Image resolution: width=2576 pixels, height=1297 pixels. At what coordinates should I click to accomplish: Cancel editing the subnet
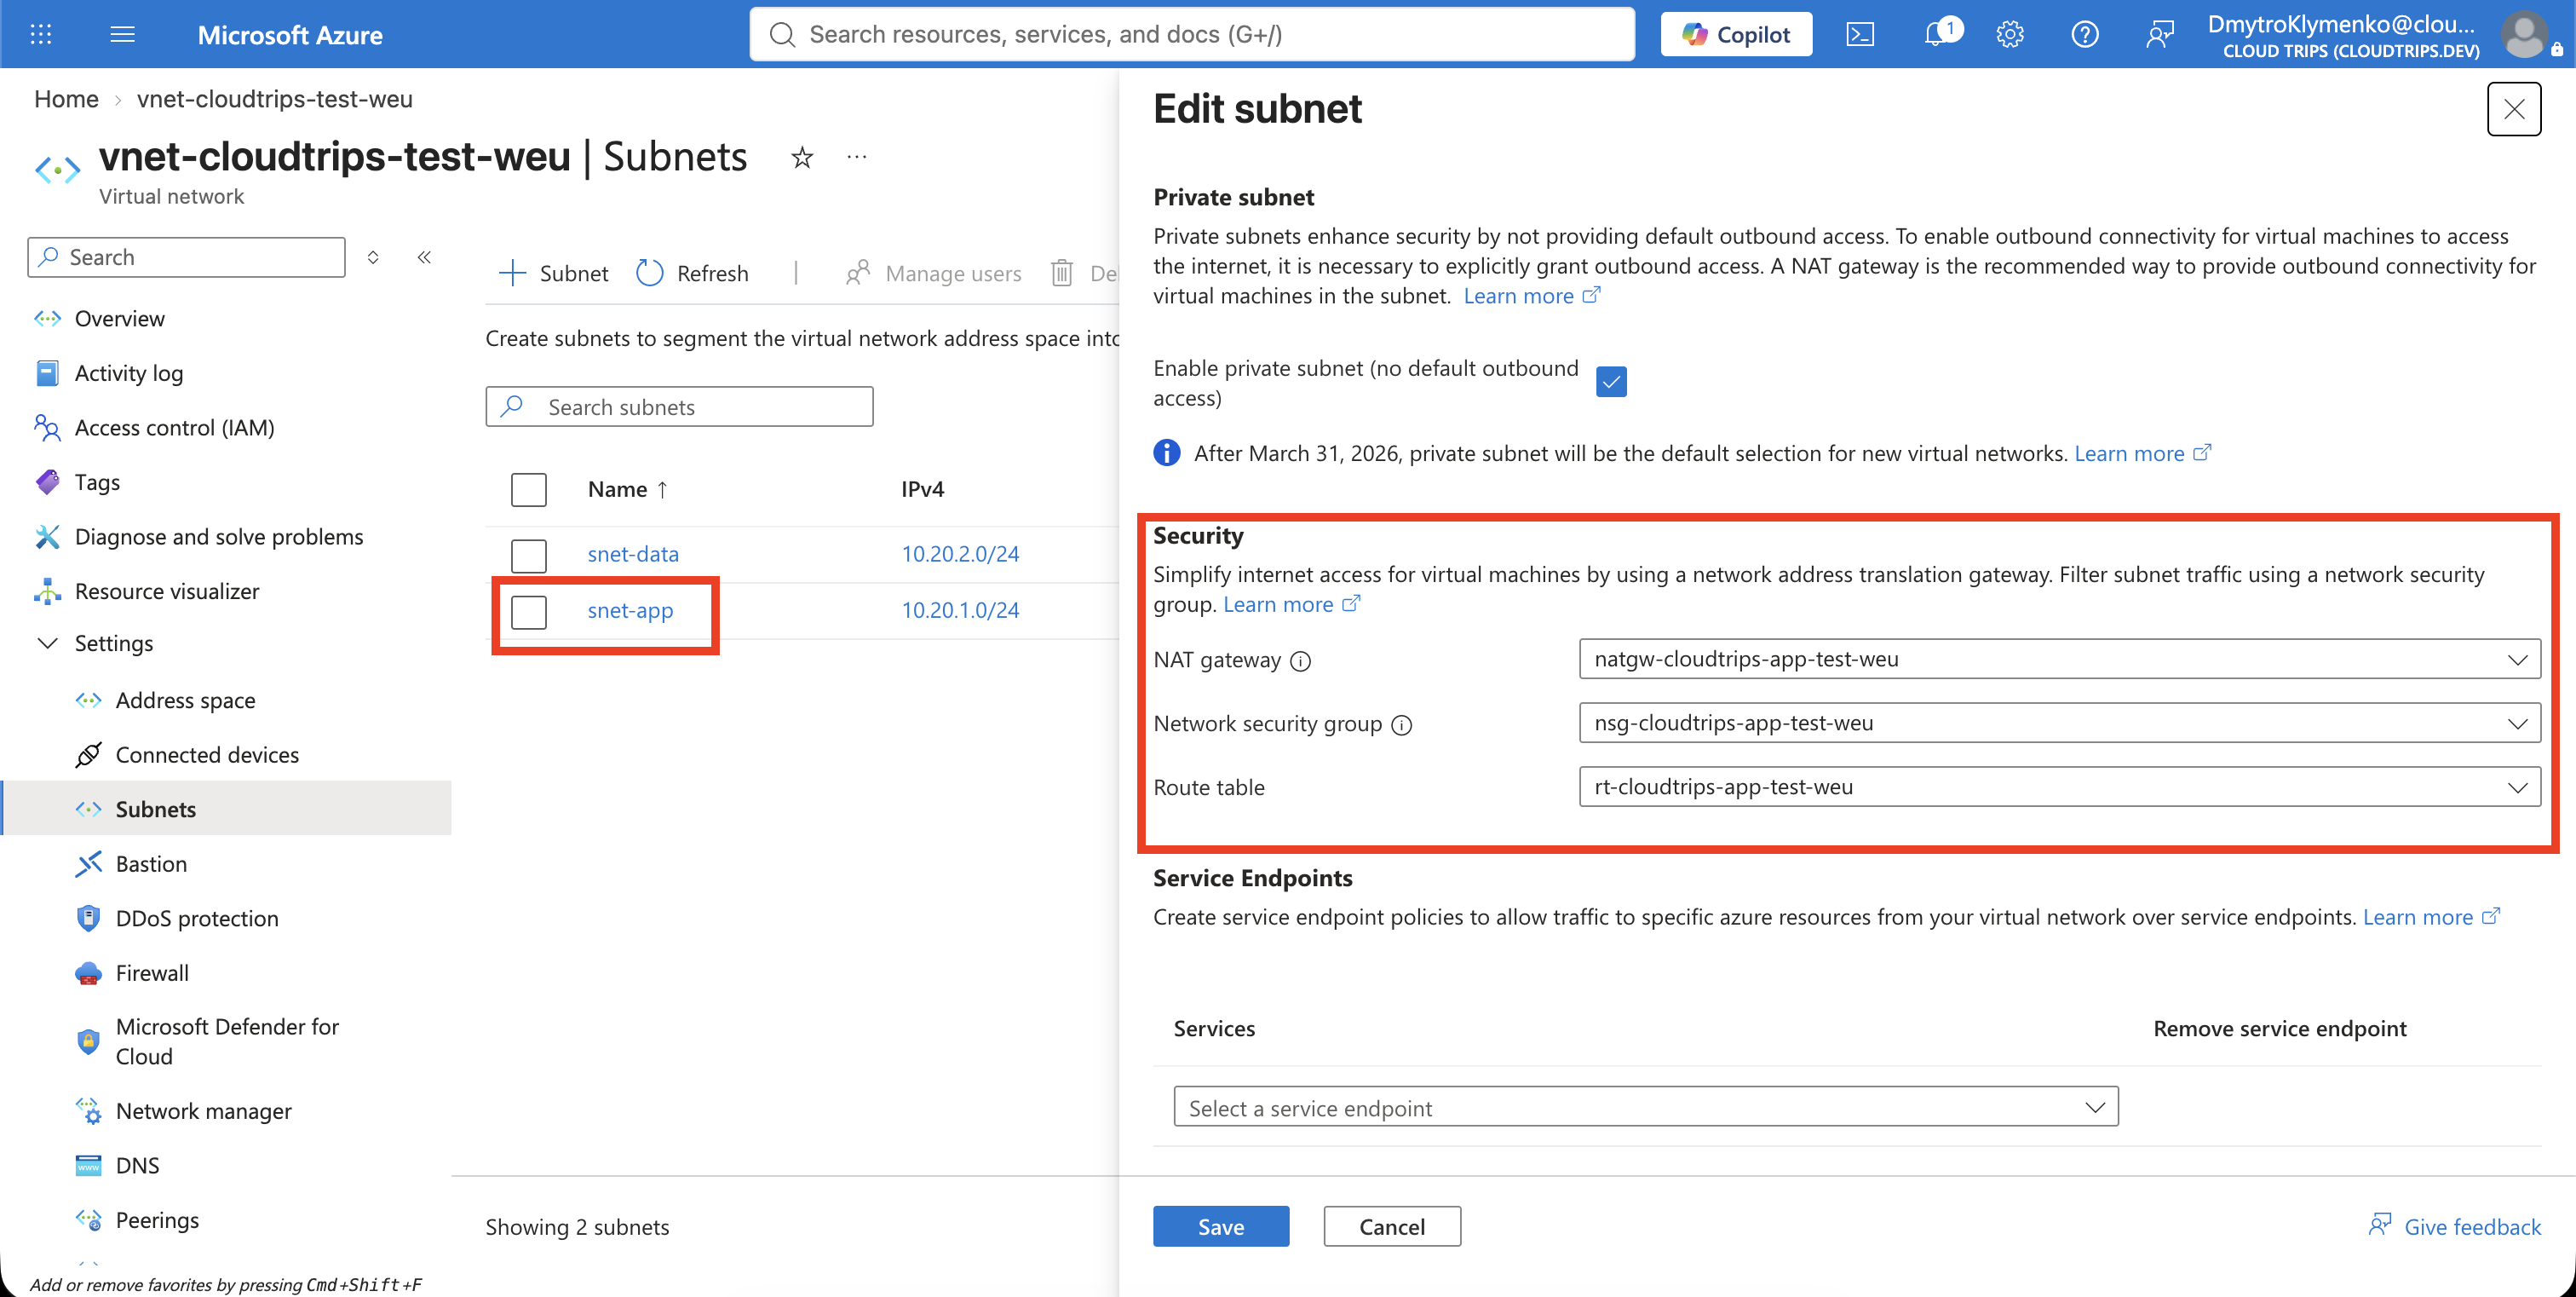coord(1392,1227)
